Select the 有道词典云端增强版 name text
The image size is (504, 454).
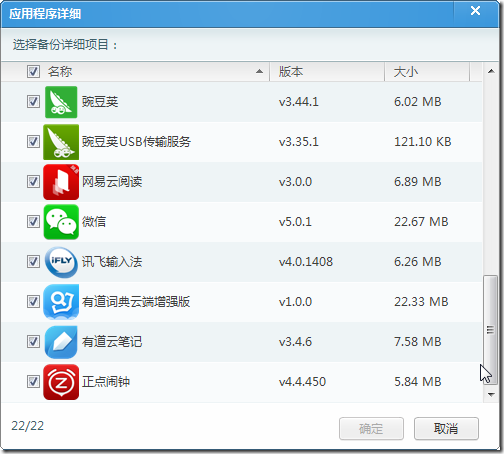click(136, 302)
